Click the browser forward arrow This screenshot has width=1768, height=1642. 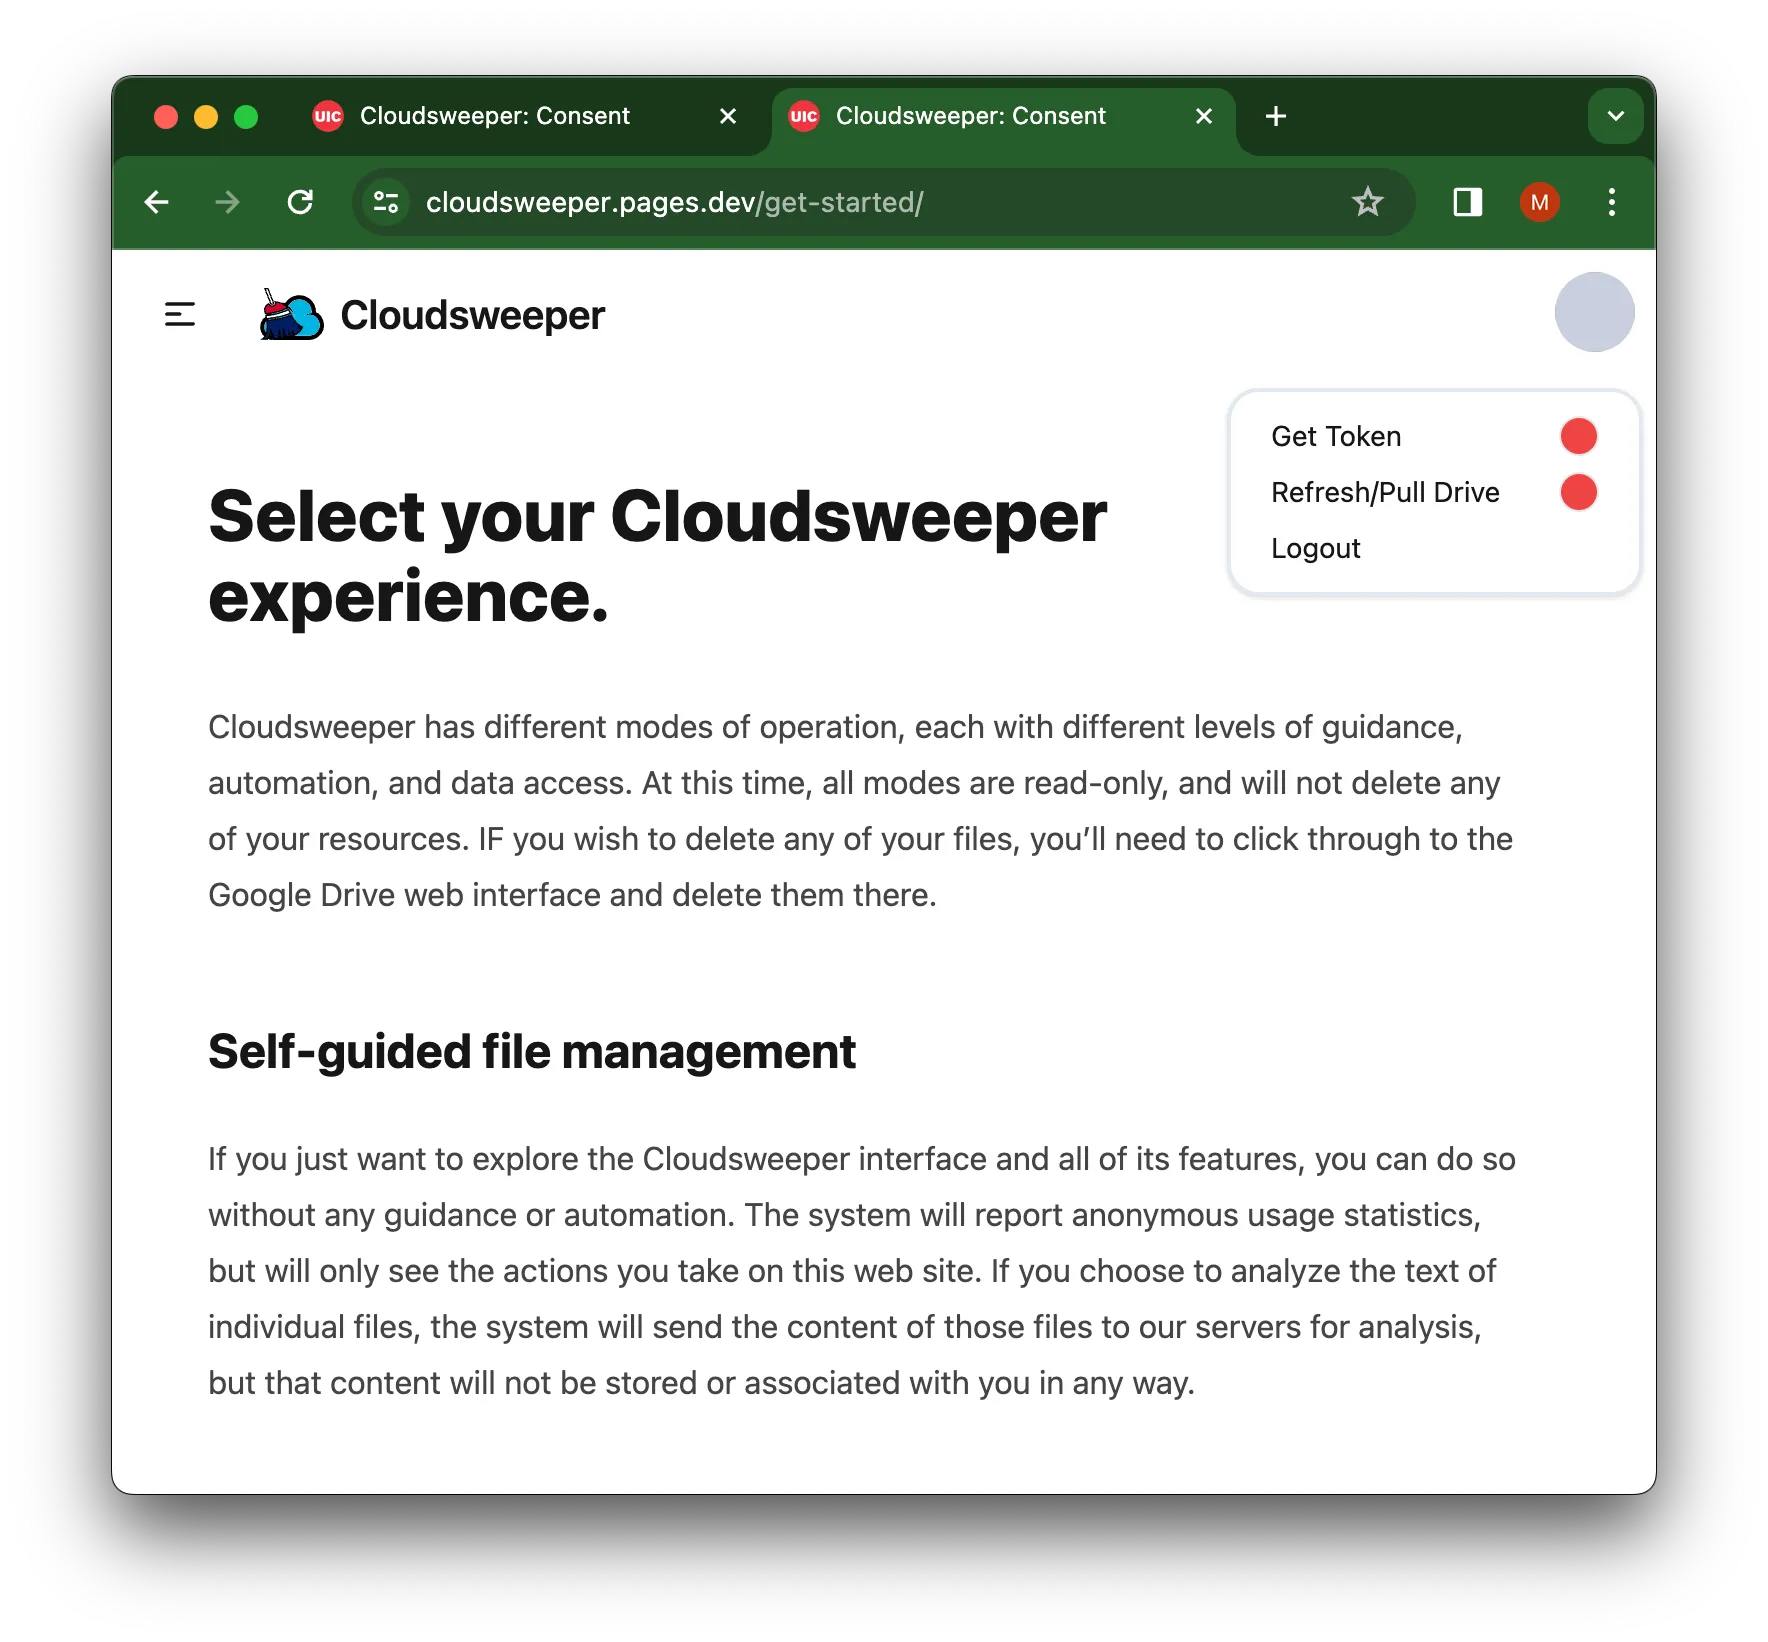click(228, 203)
